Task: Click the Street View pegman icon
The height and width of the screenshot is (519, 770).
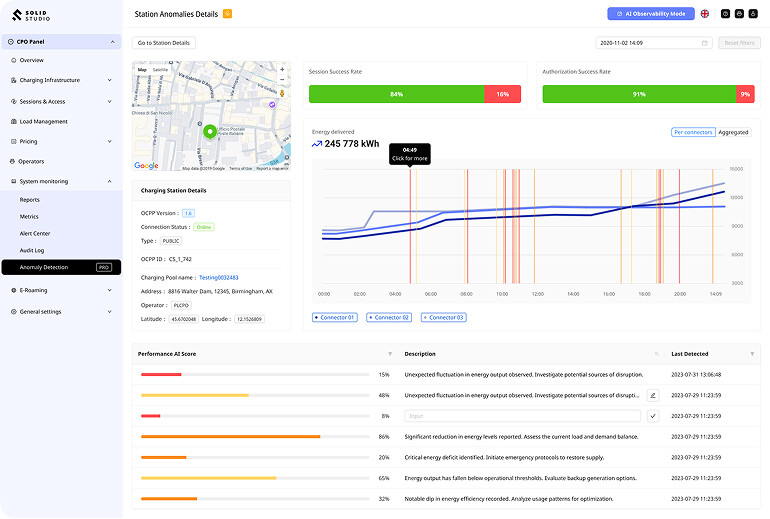Action: 282,93
